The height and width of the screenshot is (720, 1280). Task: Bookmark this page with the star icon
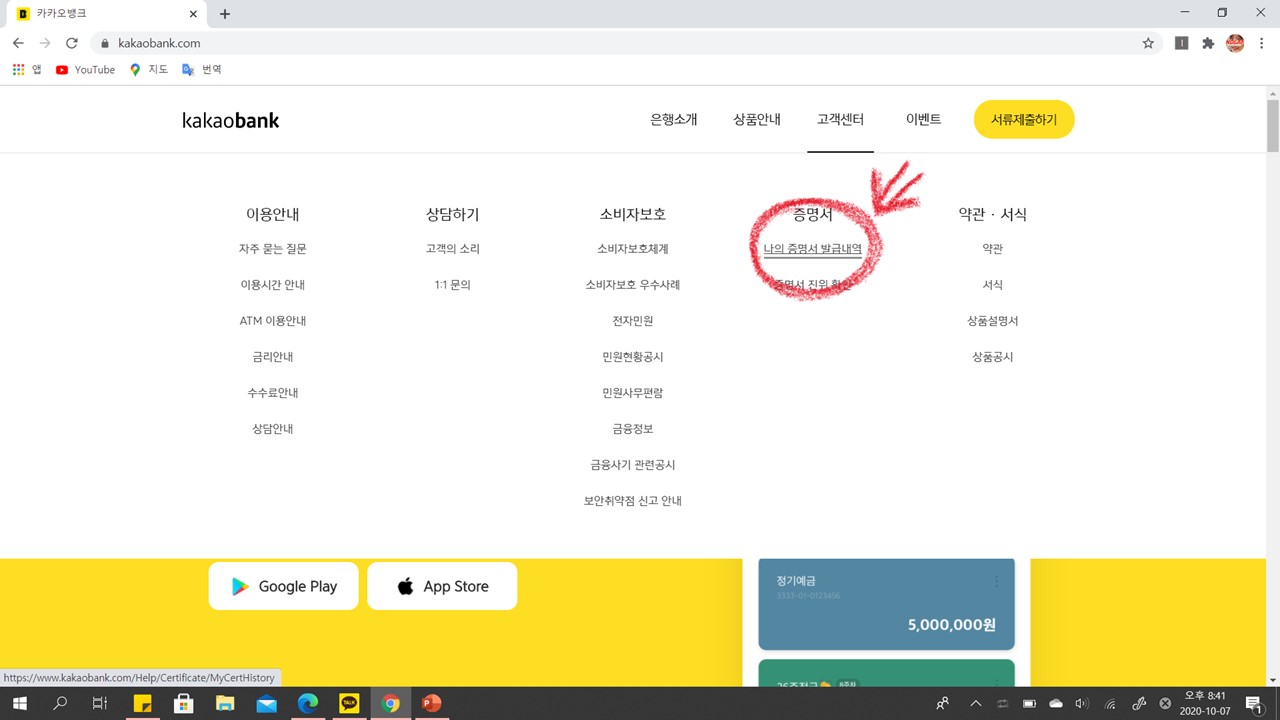(1148, 43)
